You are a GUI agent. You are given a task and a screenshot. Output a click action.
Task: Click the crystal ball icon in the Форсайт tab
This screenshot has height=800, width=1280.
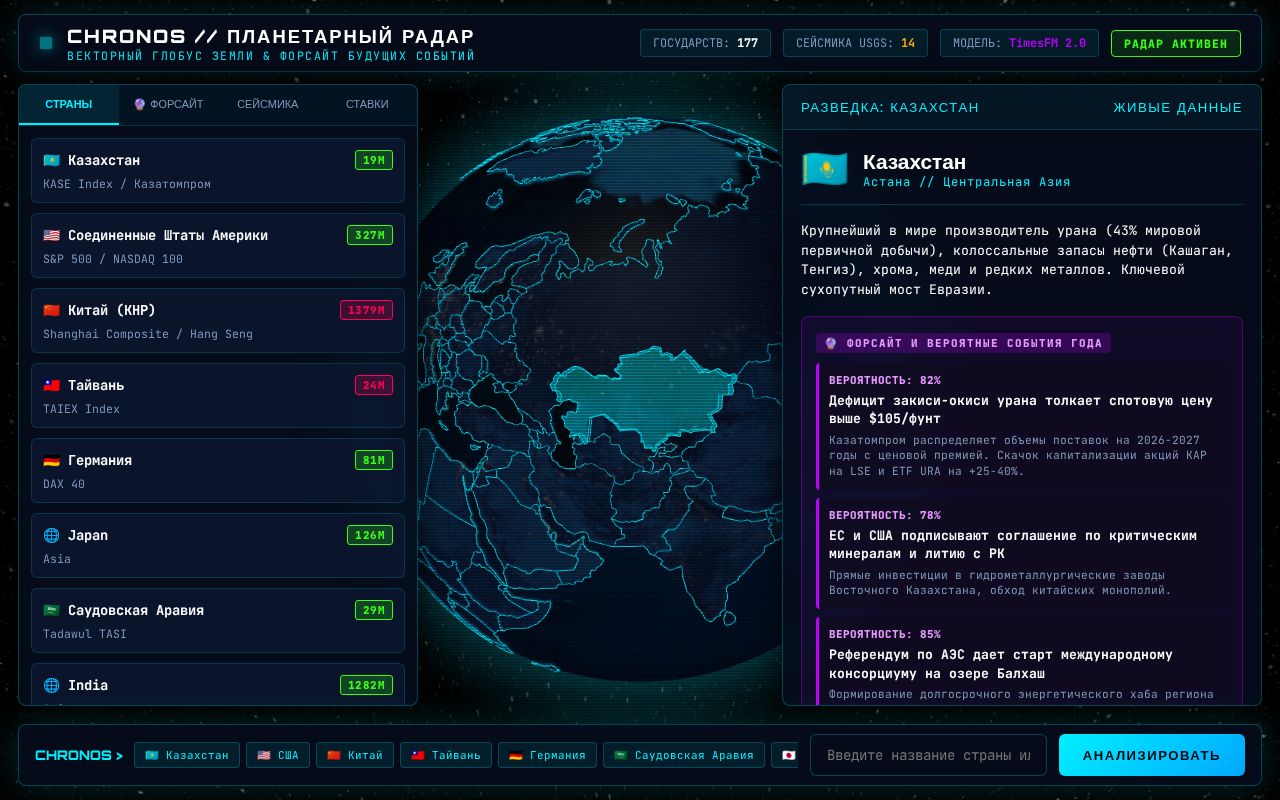pyautogui.click(x=140, y=104)
